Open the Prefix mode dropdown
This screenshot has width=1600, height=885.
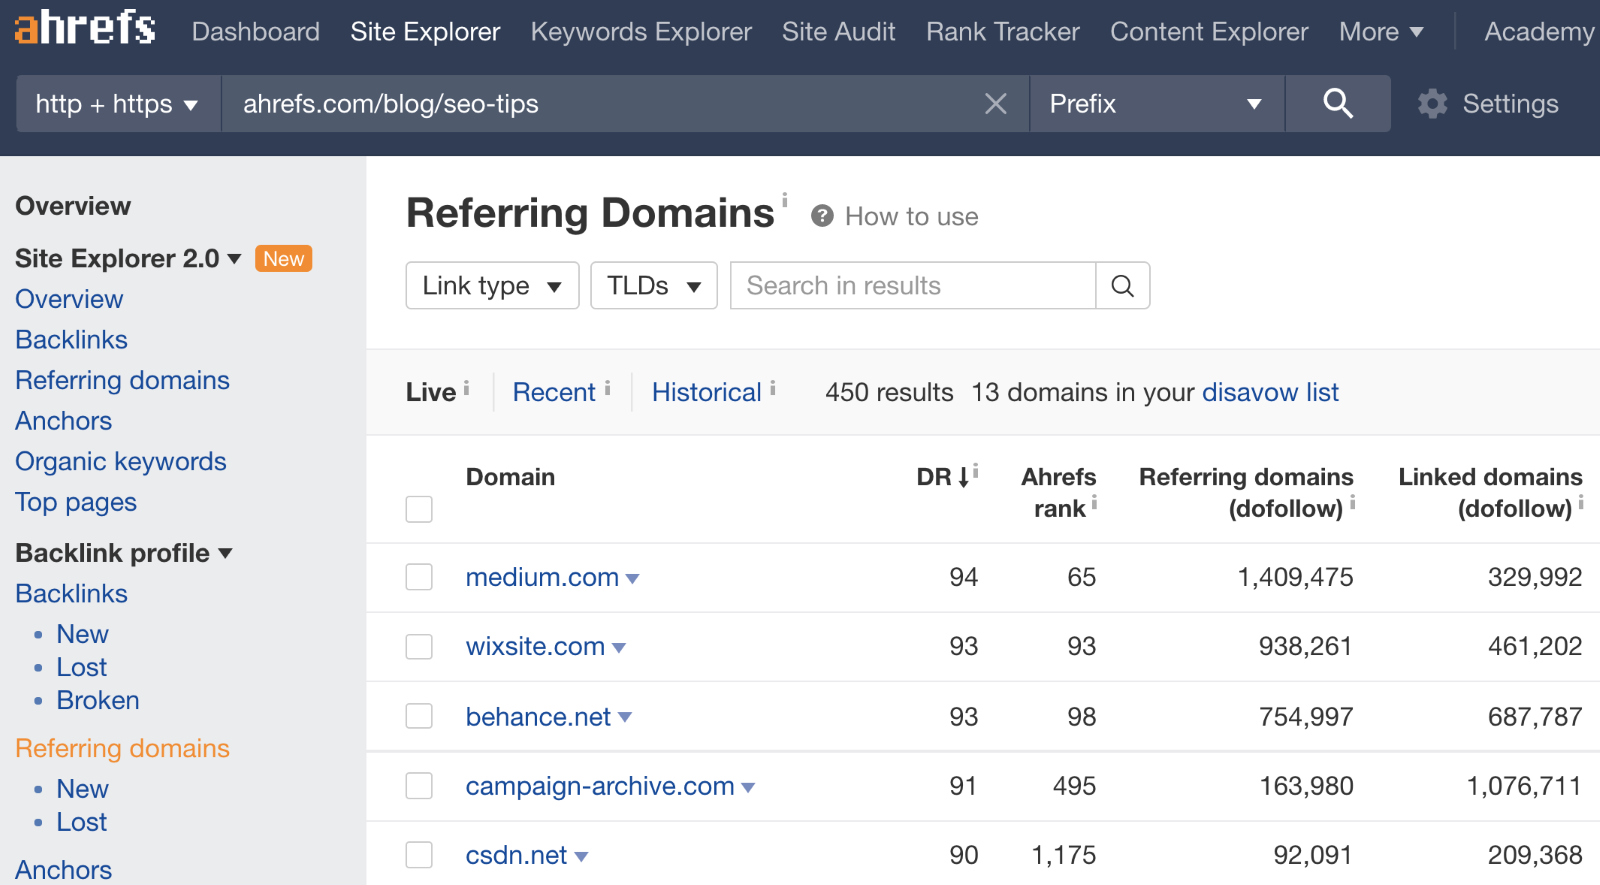click(x=1157, y=104)
